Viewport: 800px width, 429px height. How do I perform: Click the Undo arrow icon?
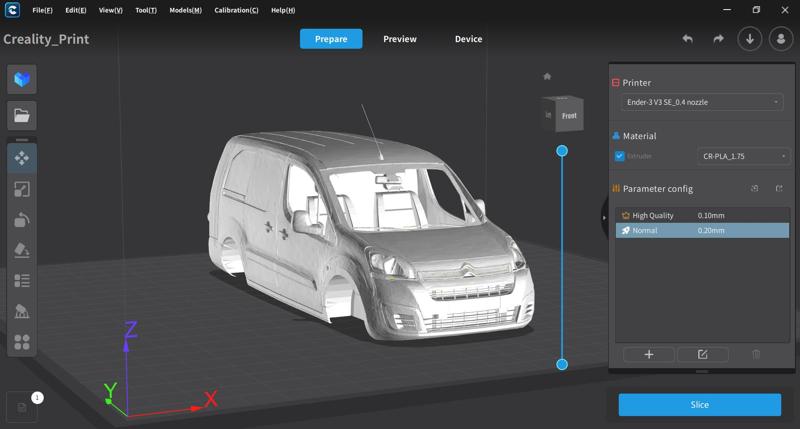tap(688, 39)
